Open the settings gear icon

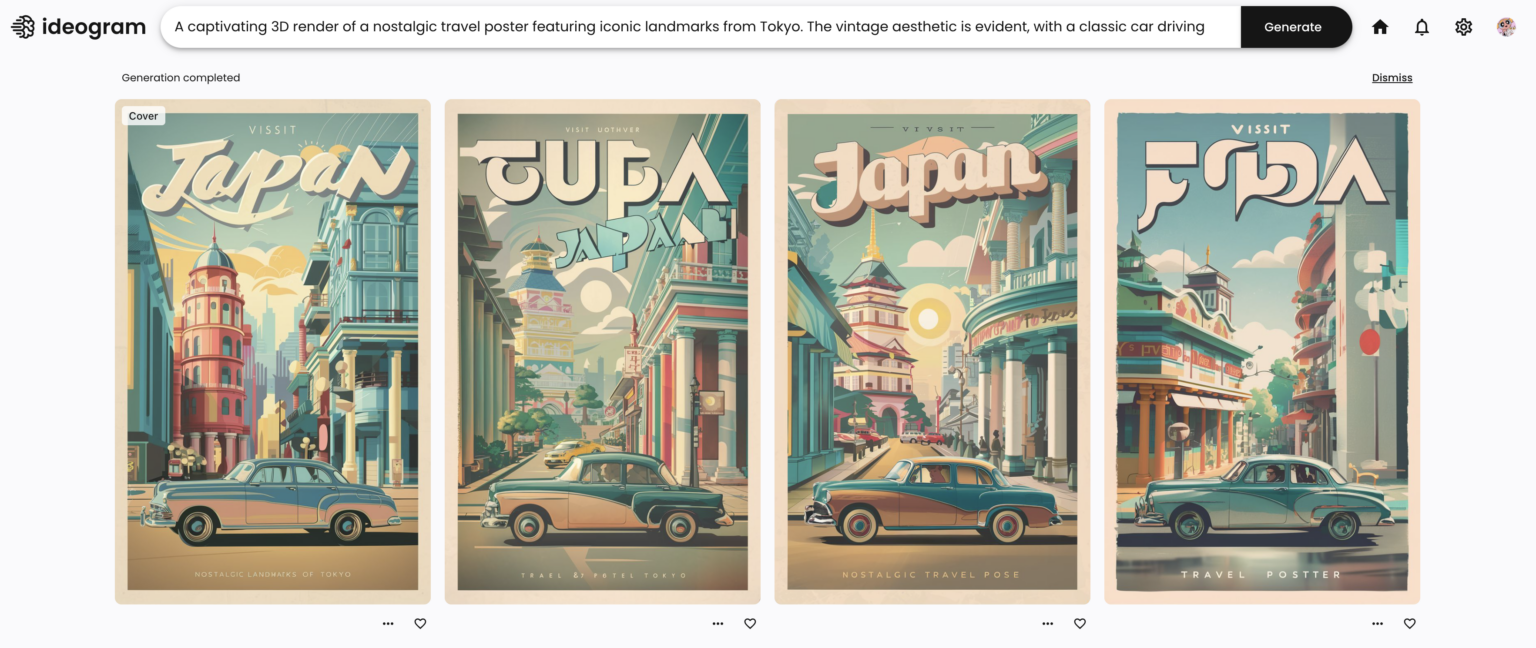click(1464, 27)
